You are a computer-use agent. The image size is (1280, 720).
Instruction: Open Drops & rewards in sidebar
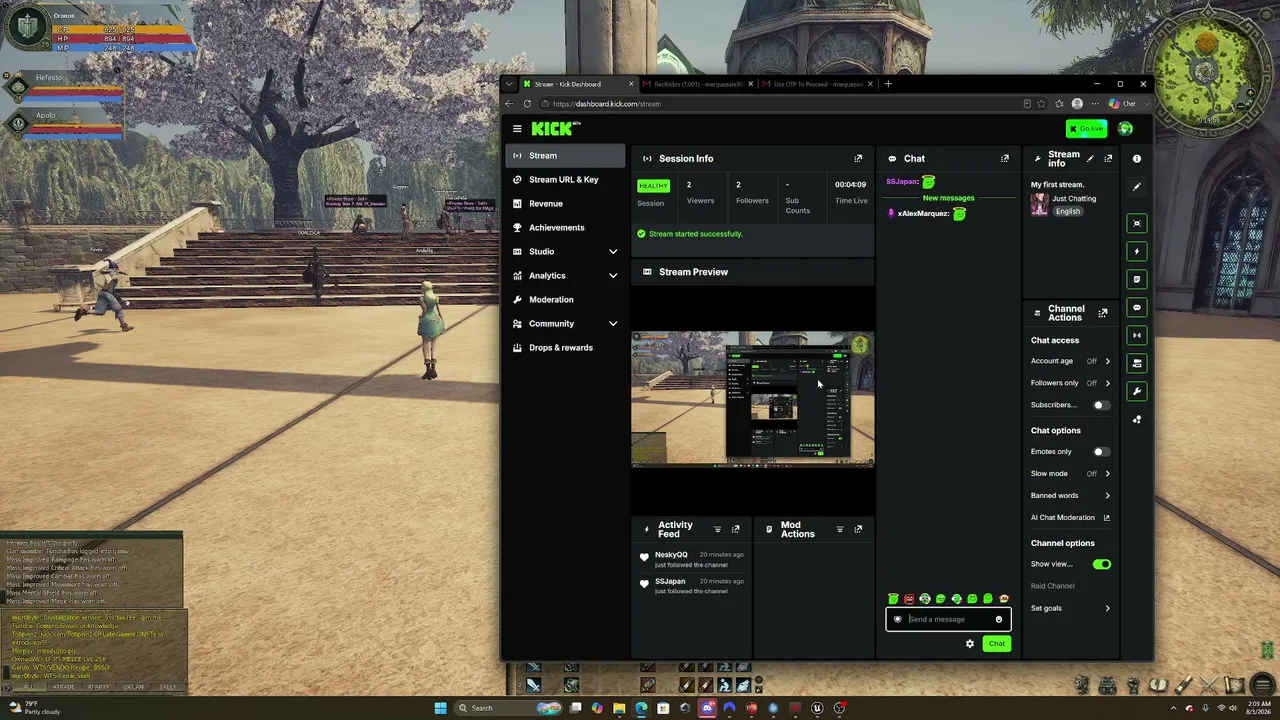[x=565, y=348]
